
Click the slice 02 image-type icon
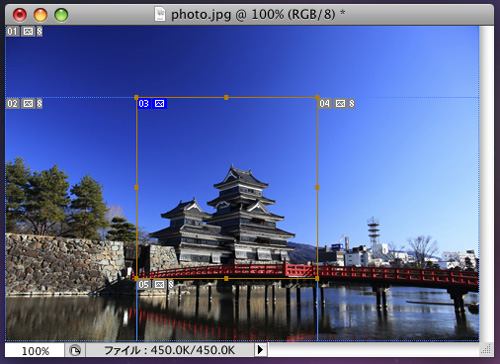(28, 104)
